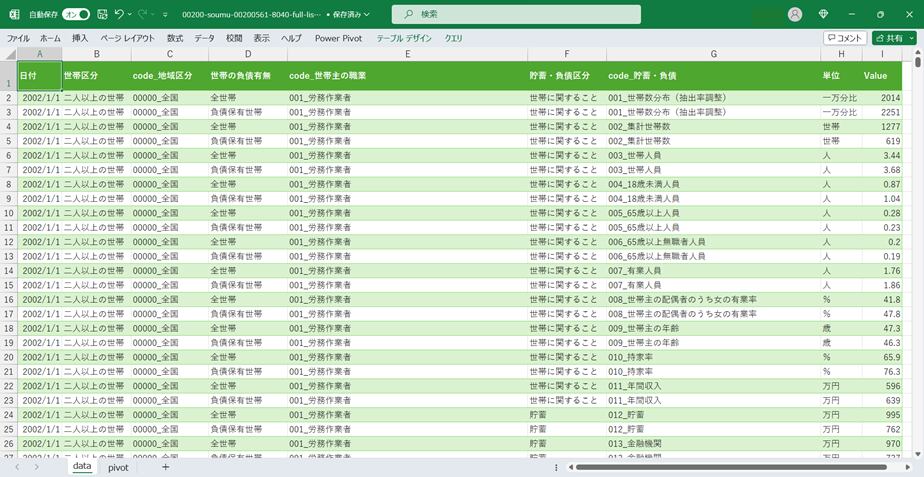Open the user account profile icon
Viewport: 924px width, 477px height.
[x=795, y=15]
